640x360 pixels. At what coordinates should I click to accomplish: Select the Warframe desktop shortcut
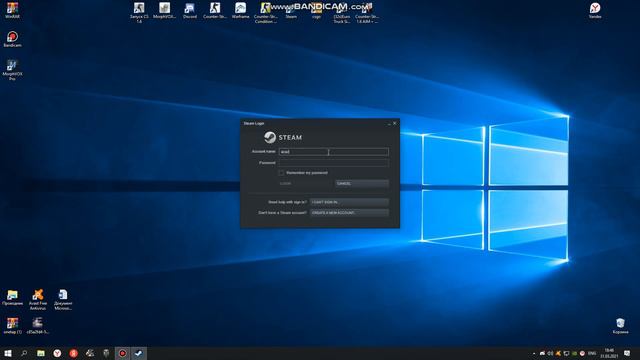240,11
